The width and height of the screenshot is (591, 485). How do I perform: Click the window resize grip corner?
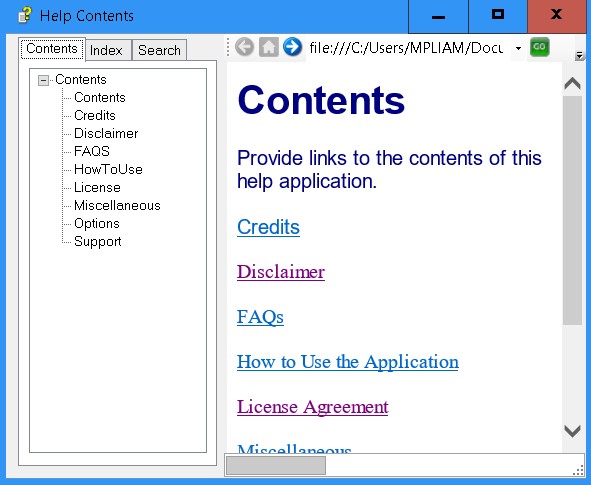point(578,471)
